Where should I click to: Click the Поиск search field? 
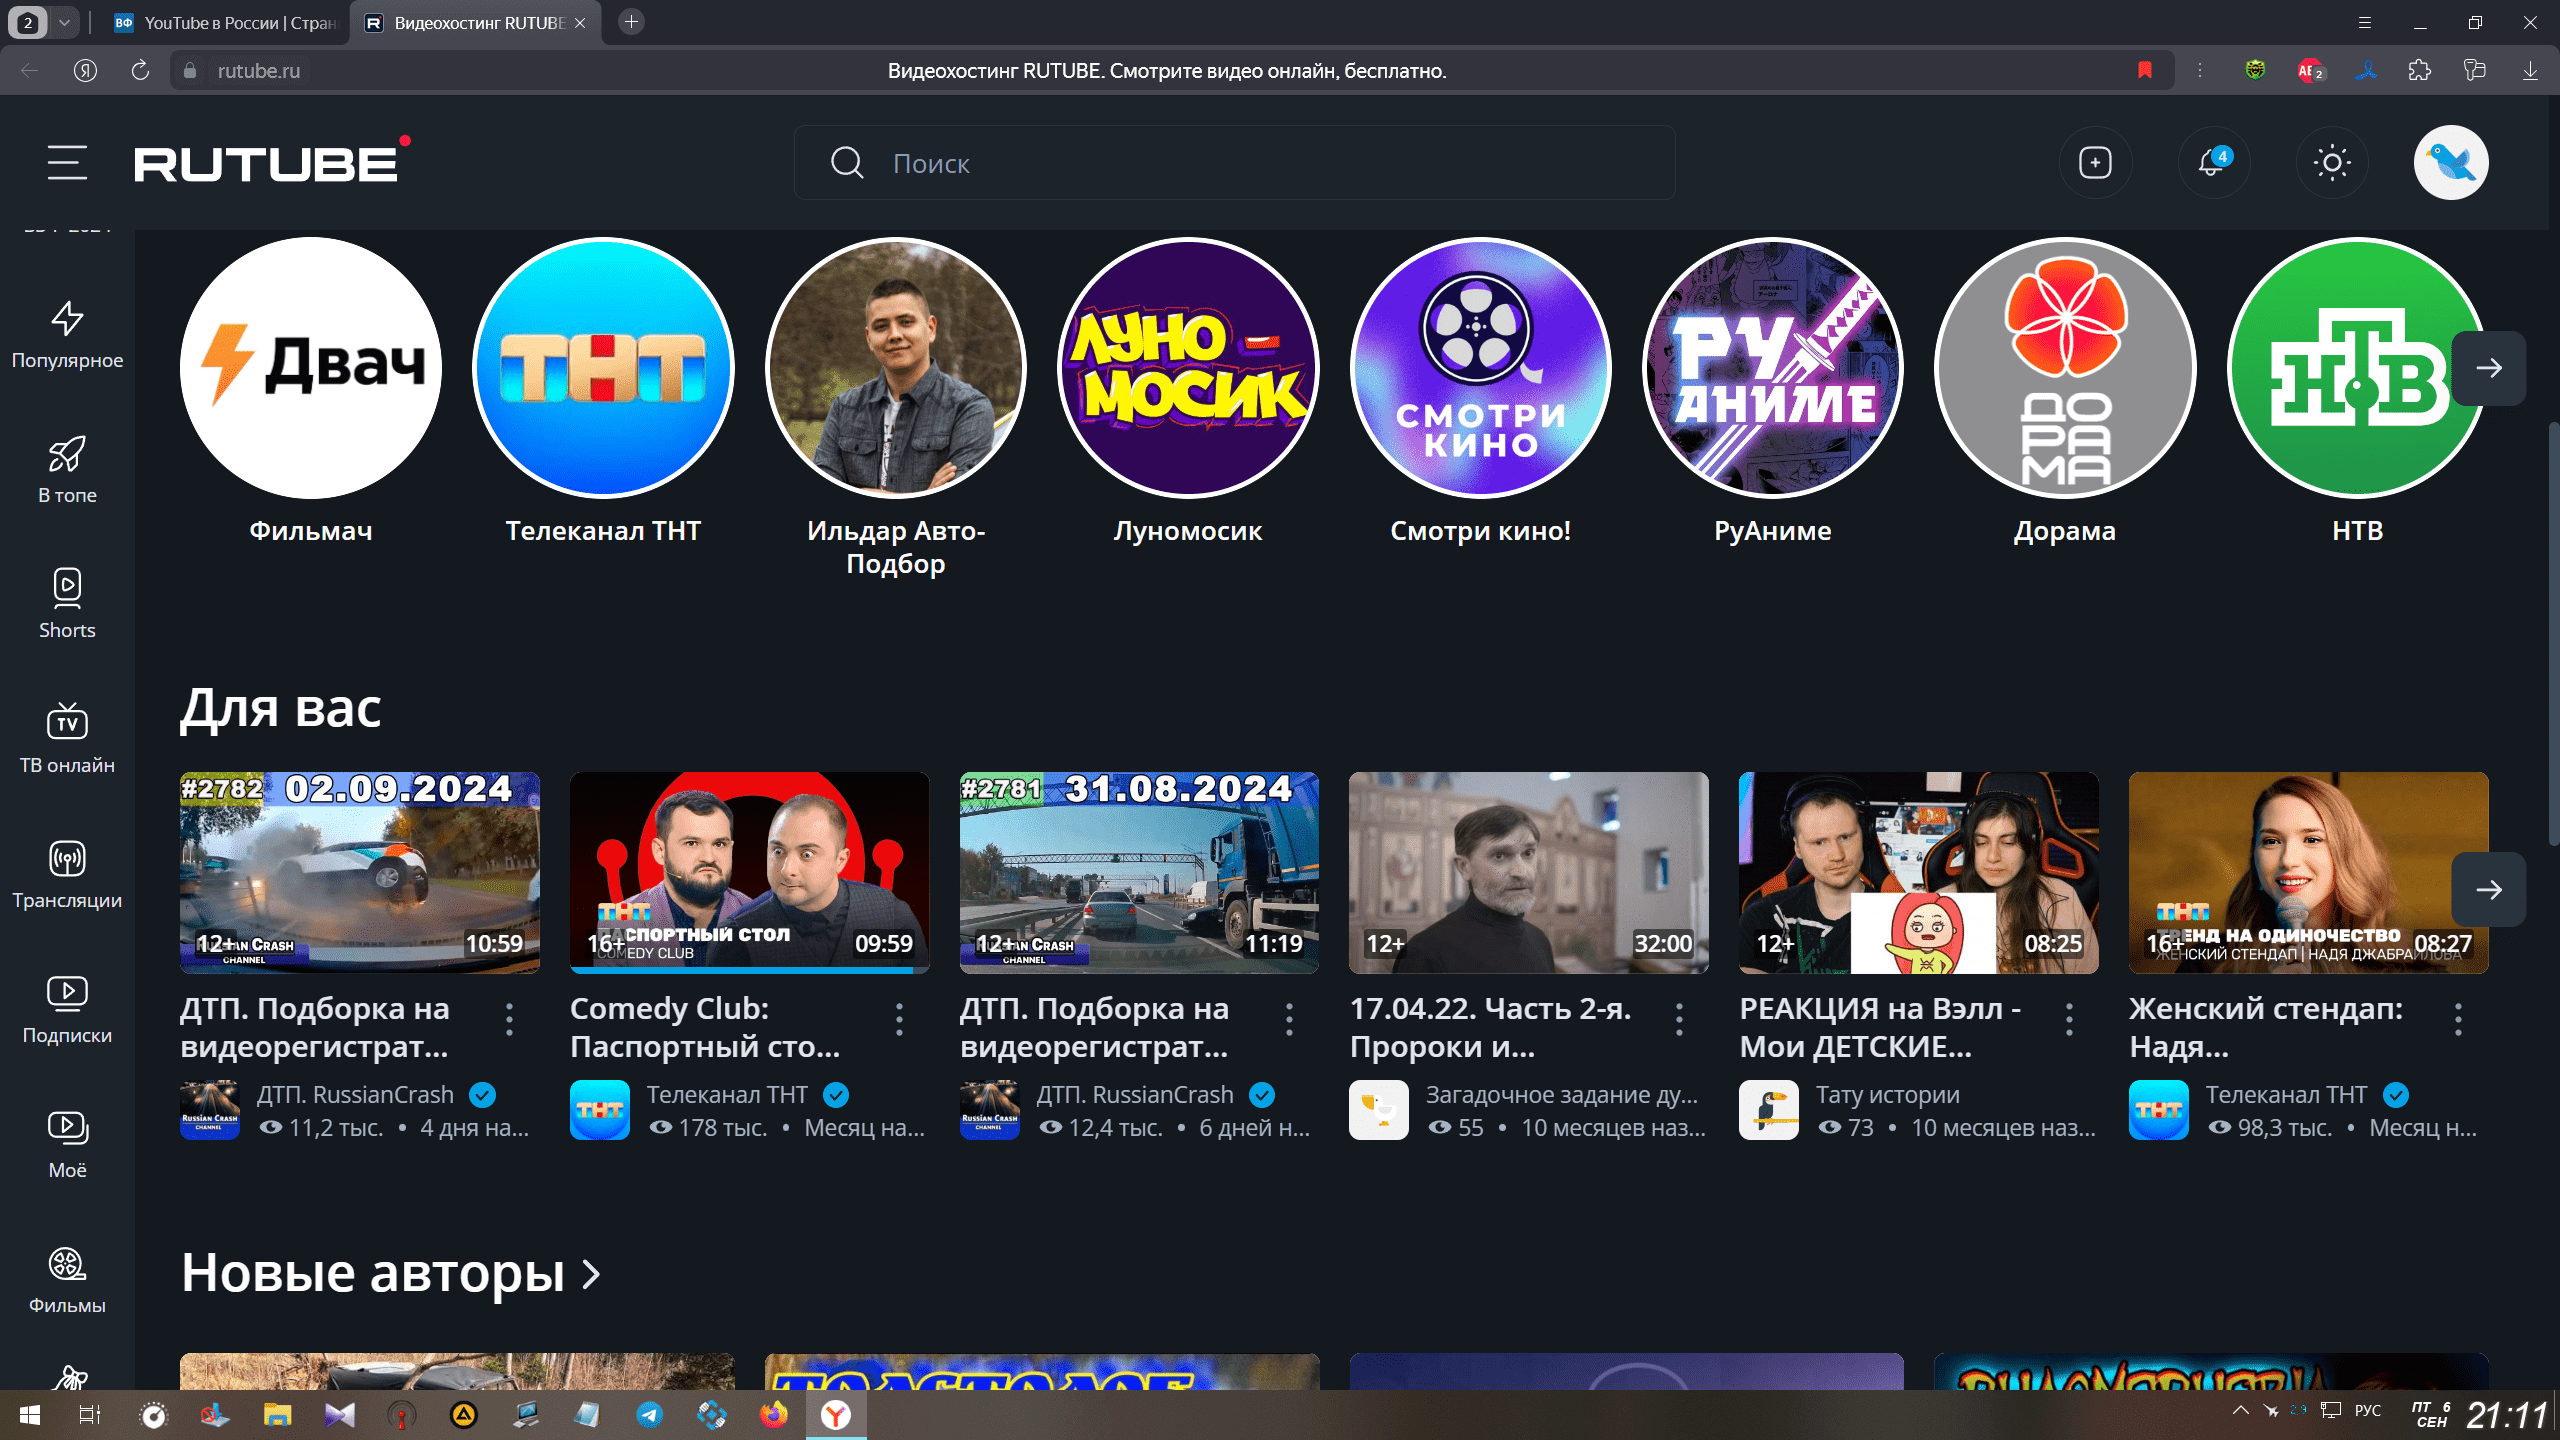(1234, 163)
